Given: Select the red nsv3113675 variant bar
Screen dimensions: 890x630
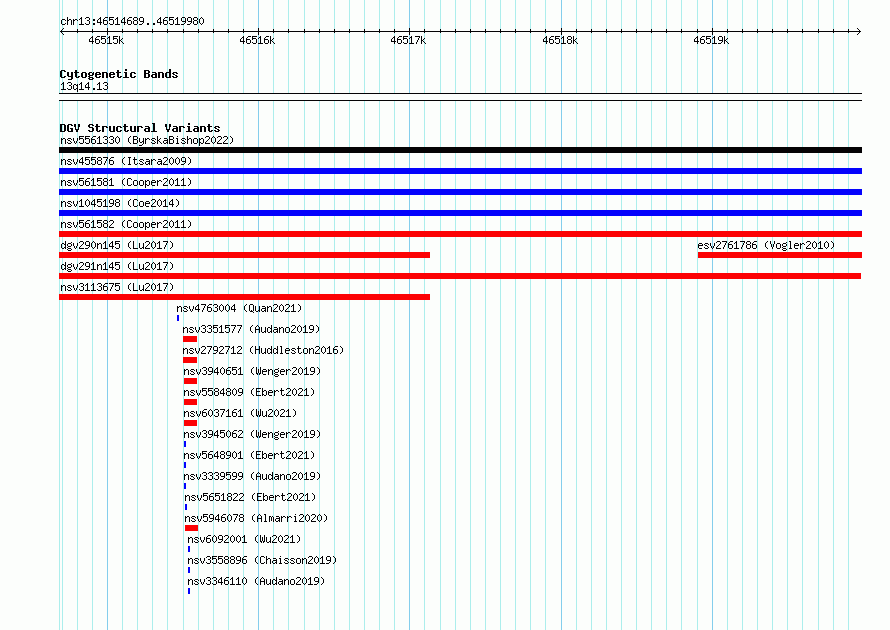Looking at the screenshot, I should click(245, 297).
